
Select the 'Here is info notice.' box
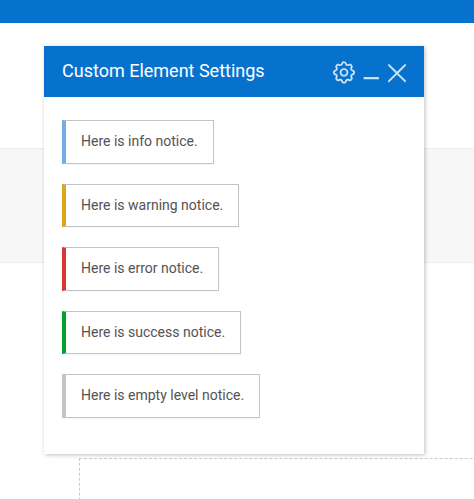point(138,142)
